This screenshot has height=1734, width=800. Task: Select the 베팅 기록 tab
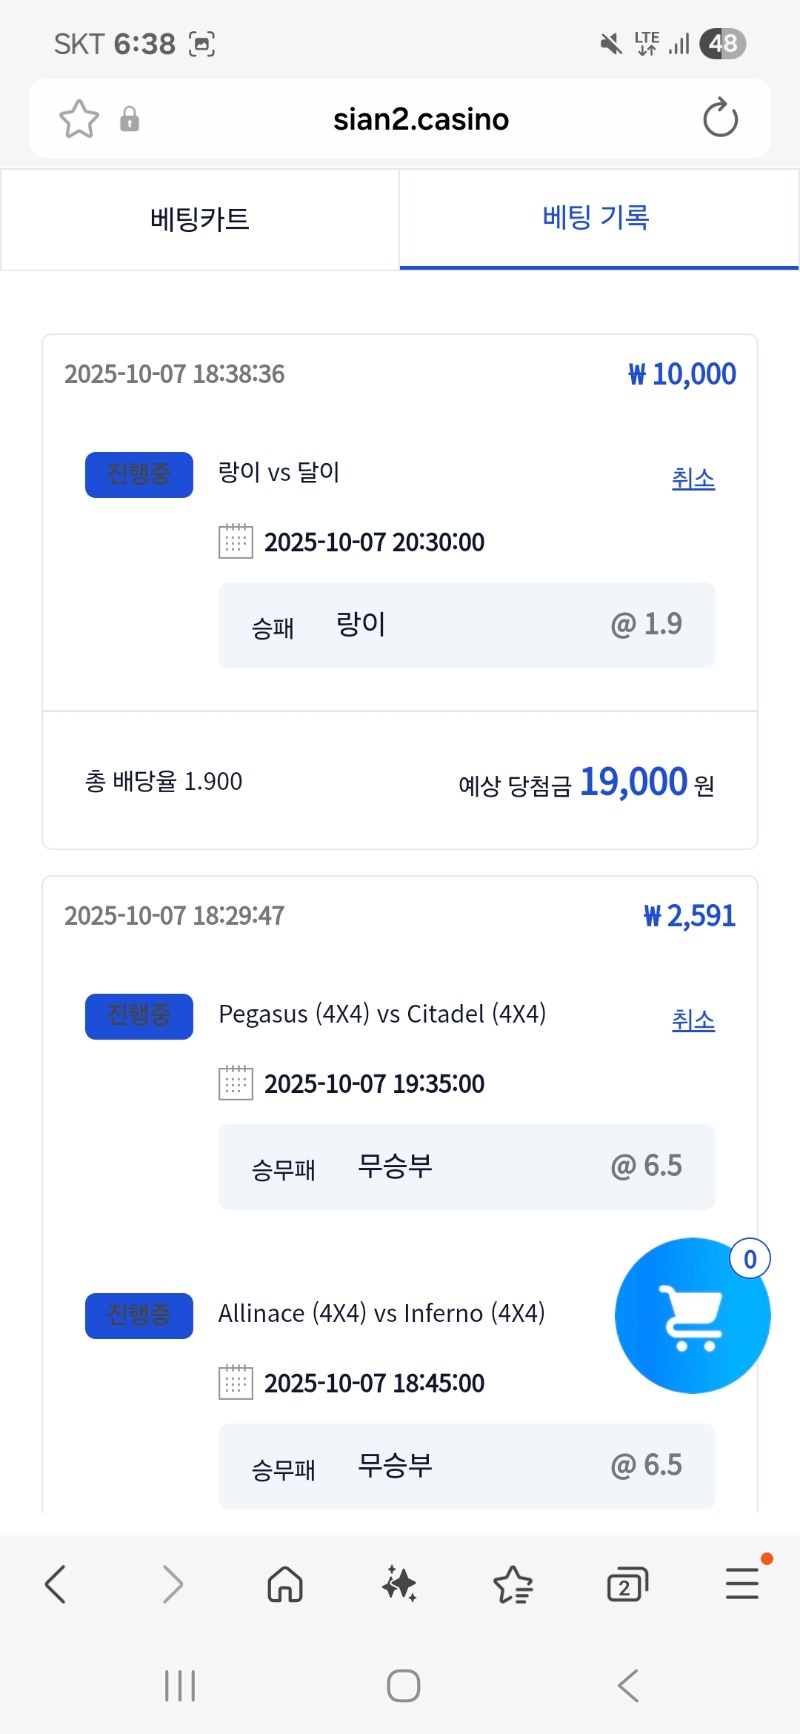[597, 218]
